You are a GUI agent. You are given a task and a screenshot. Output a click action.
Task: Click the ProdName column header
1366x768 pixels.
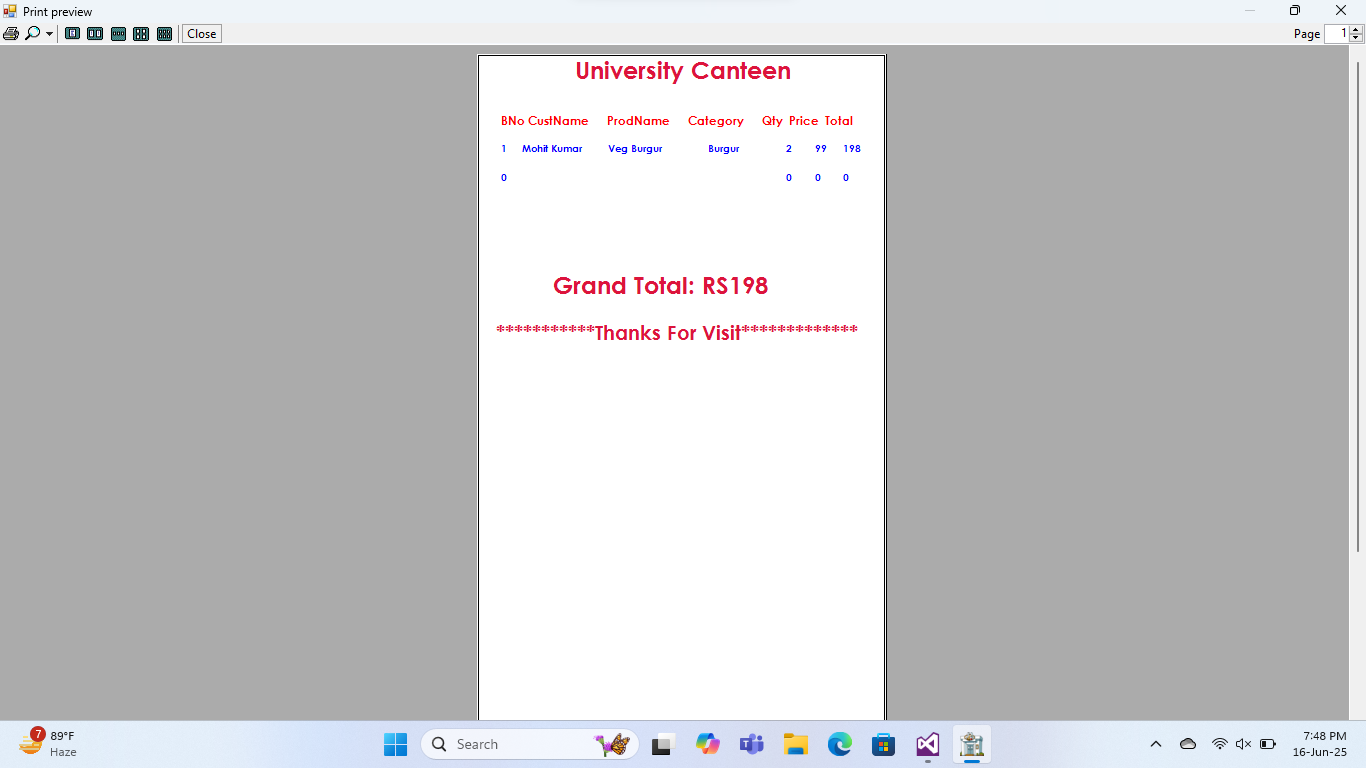[638, 121]
